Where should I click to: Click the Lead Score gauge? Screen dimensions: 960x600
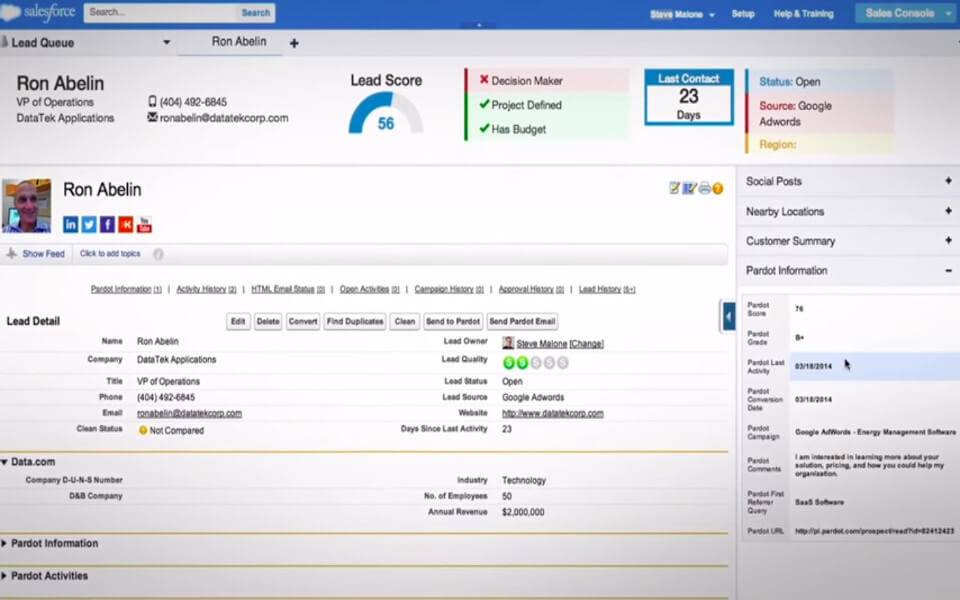[x=386, y=113]
